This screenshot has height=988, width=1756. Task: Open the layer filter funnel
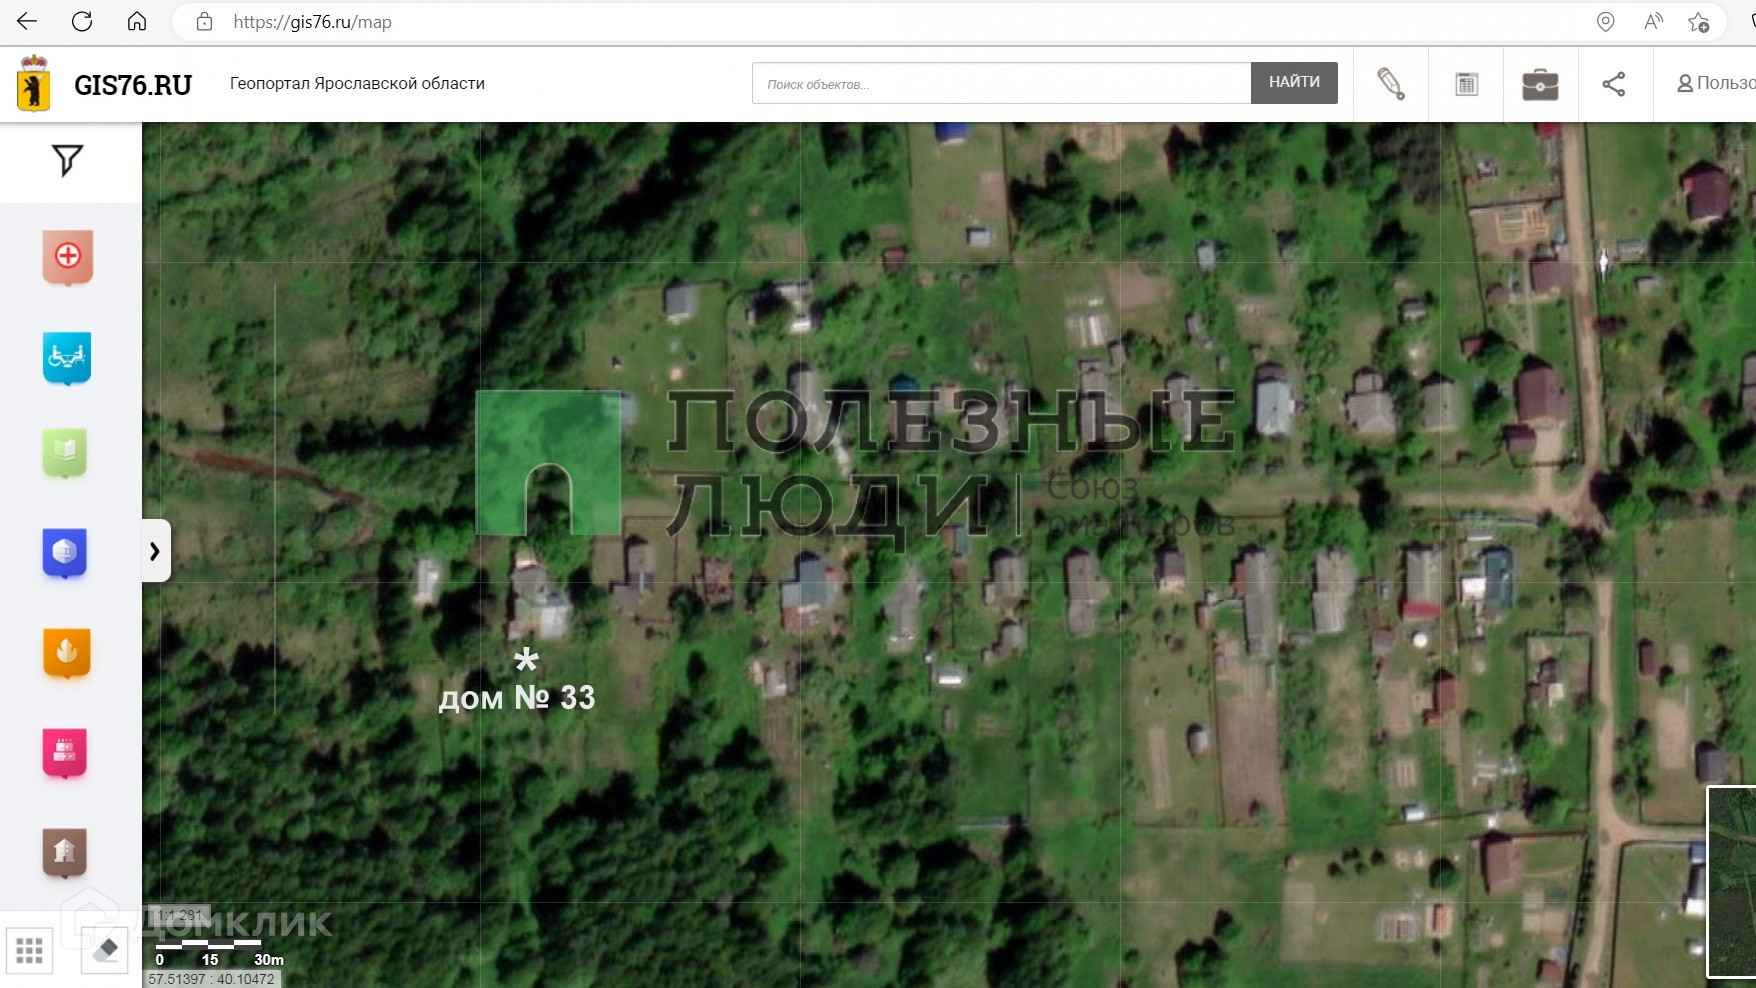point(67,160)
